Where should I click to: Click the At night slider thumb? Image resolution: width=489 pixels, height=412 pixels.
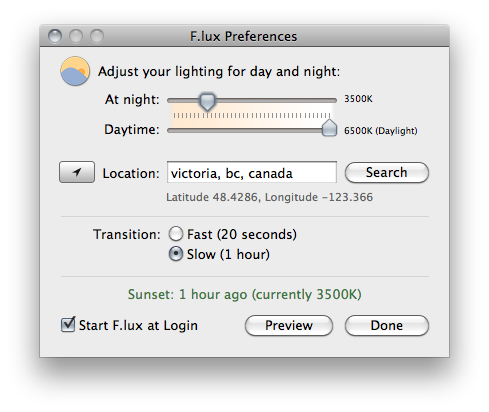tap(207, 101)
